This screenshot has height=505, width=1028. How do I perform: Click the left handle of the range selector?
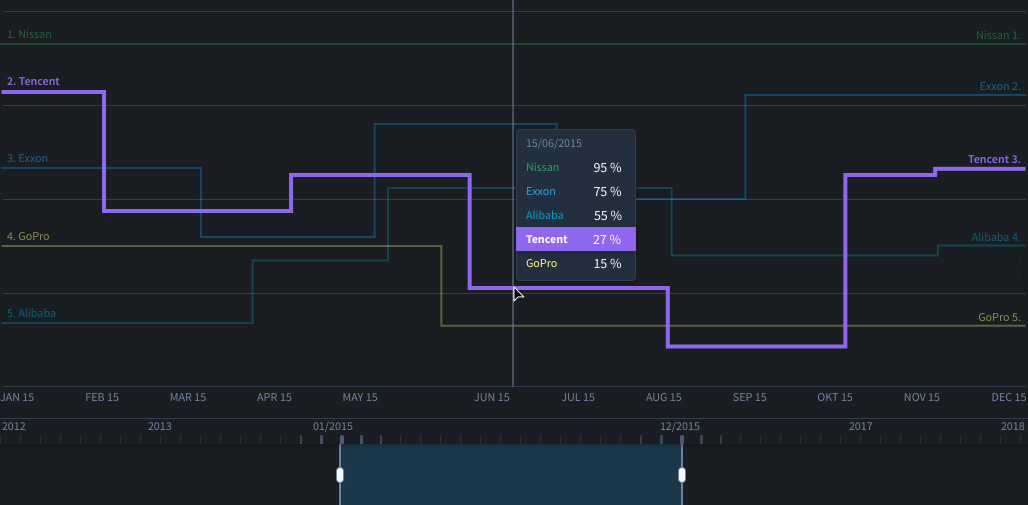point(340,475)
